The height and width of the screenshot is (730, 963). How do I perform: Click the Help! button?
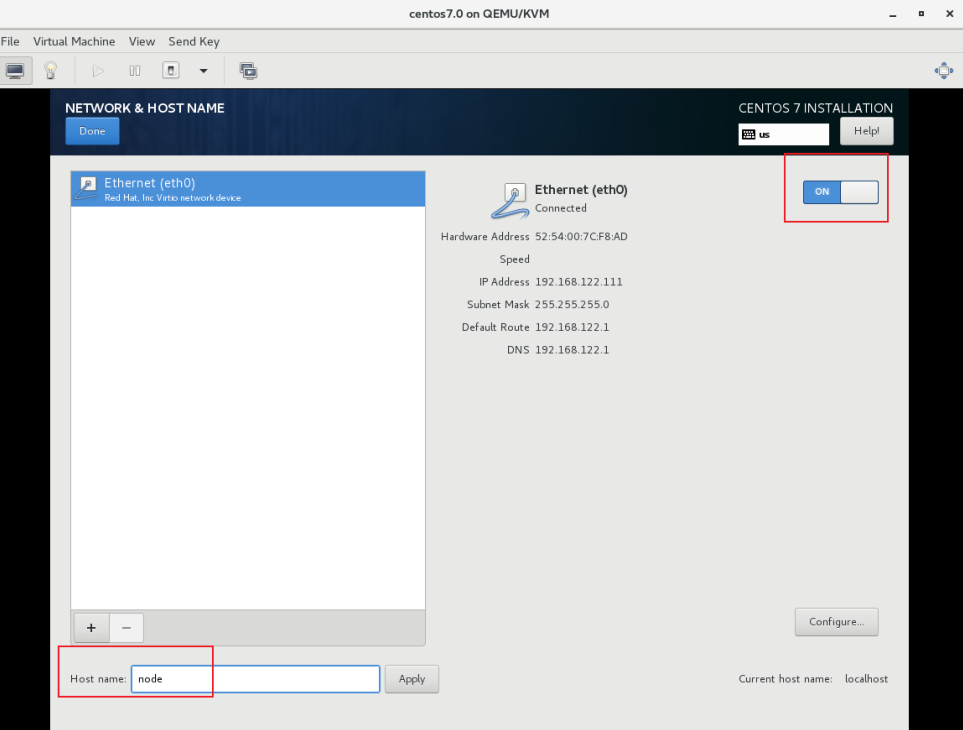866,131
